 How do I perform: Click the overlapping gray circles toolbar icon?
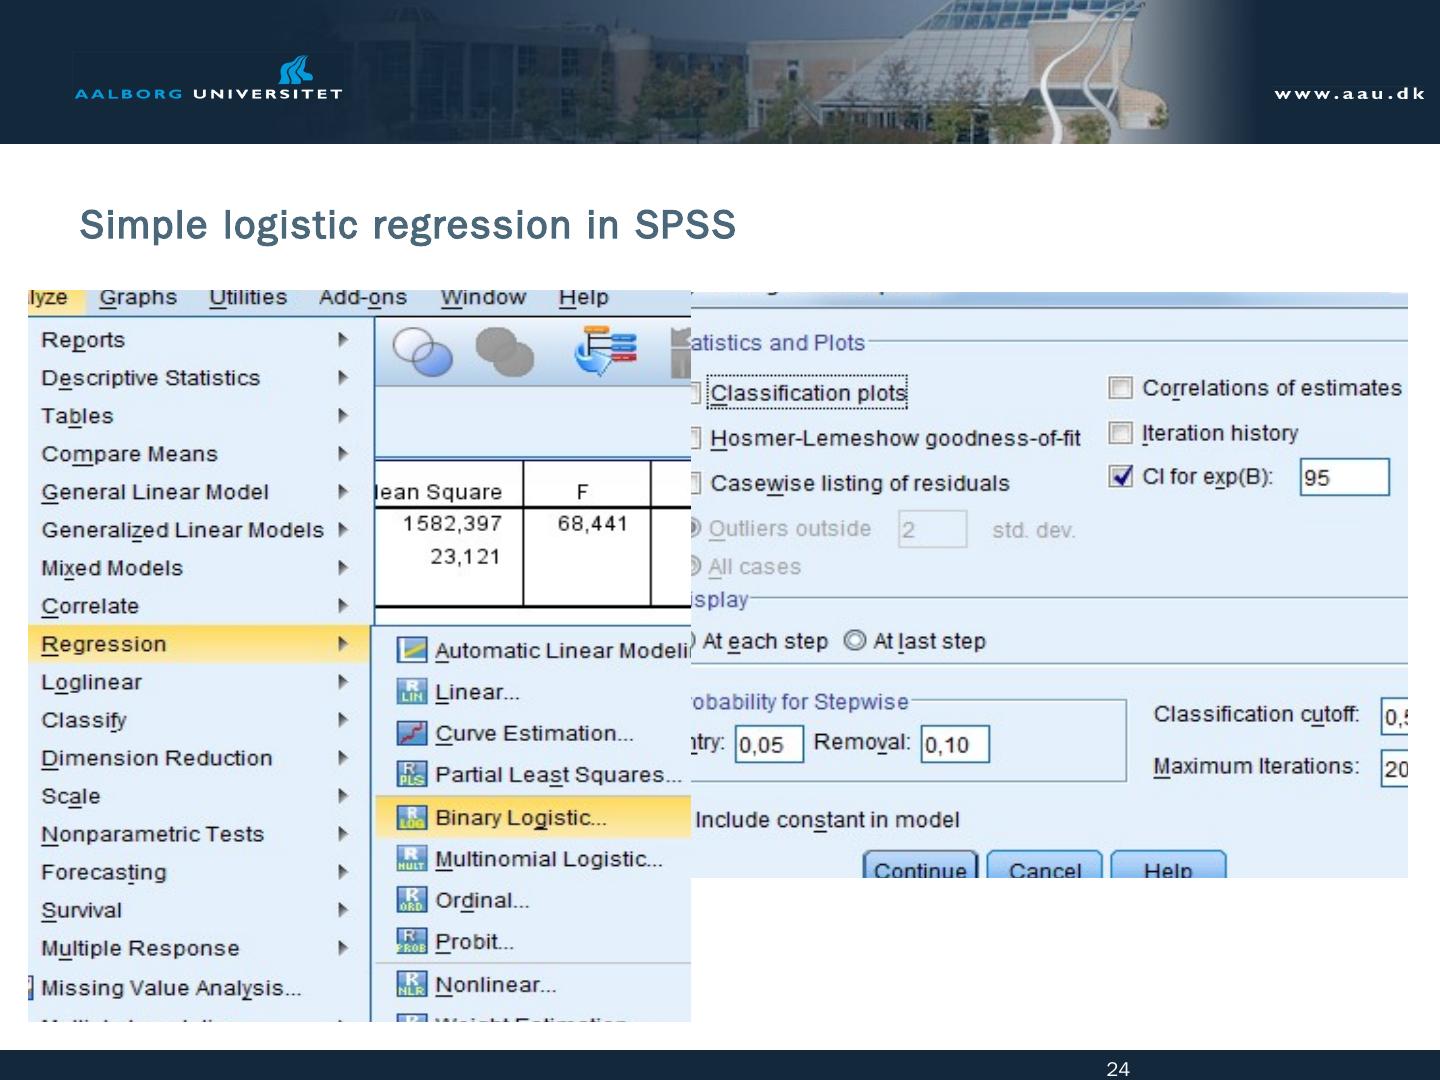coord(504,352)
